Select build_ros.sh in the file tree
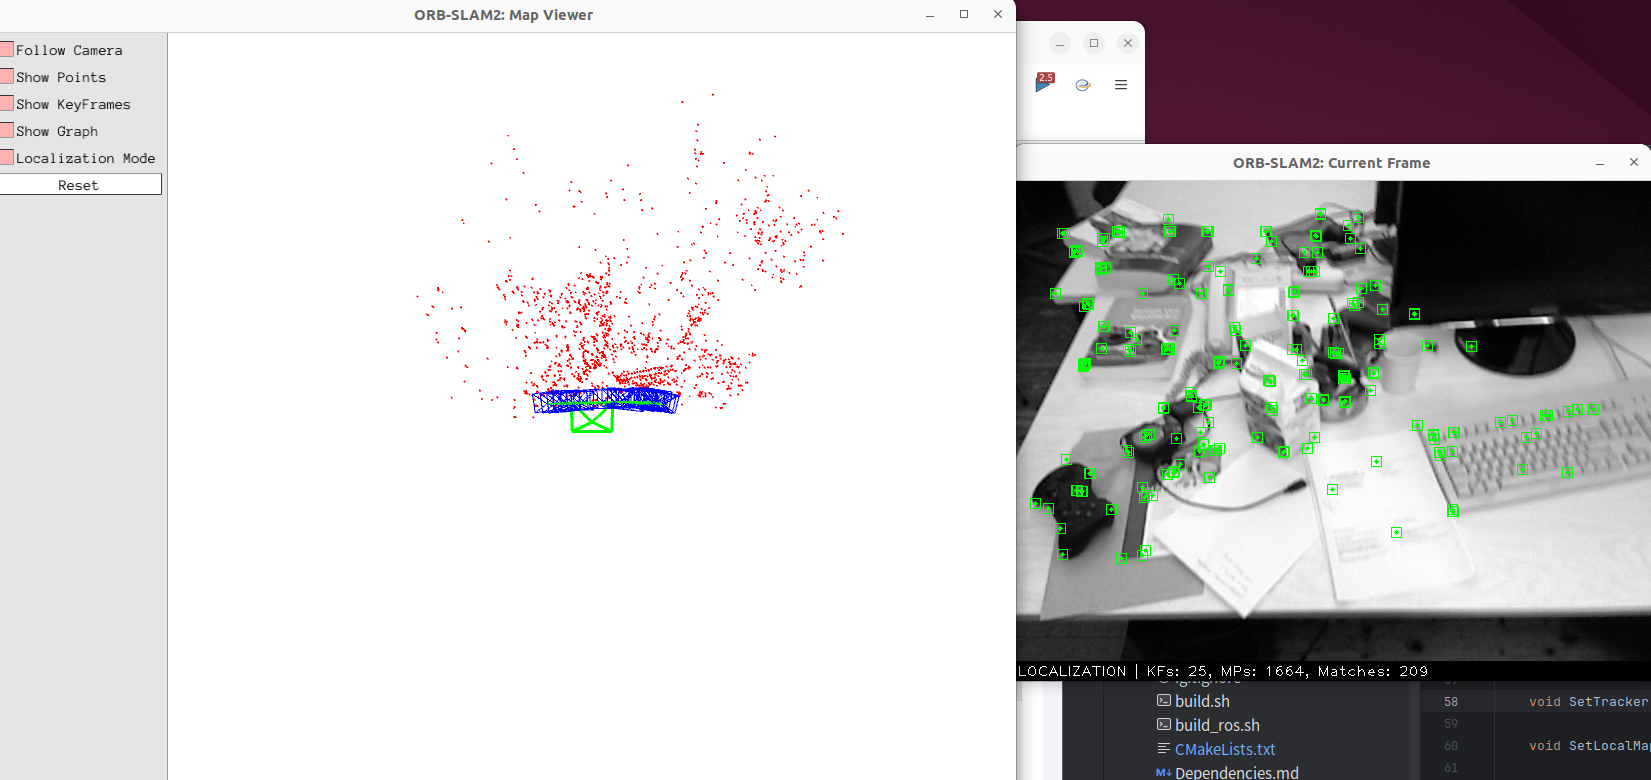Screen dimensions: 1651x780 [x=1217, y=725]
